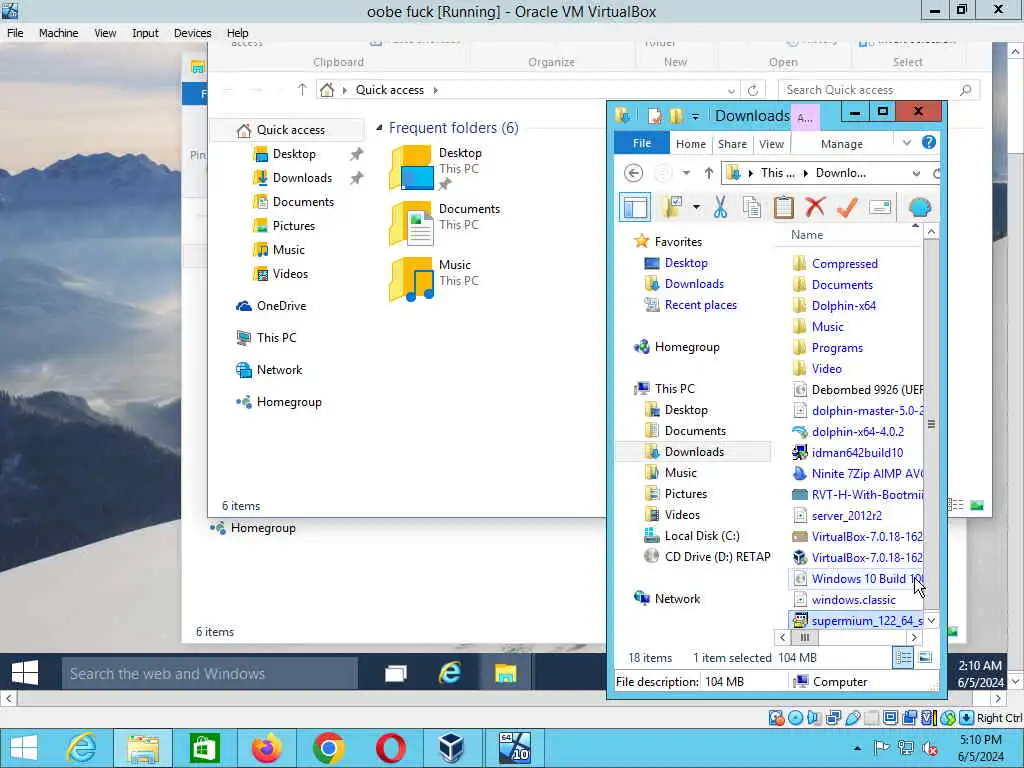Open Chrome on host taskbar
This screenshot has height=768, width=1024.
328,748
